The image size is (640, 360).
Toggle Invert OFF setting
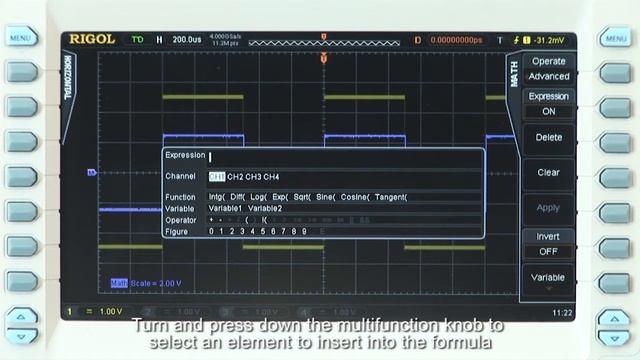click(x=549, y=244)
